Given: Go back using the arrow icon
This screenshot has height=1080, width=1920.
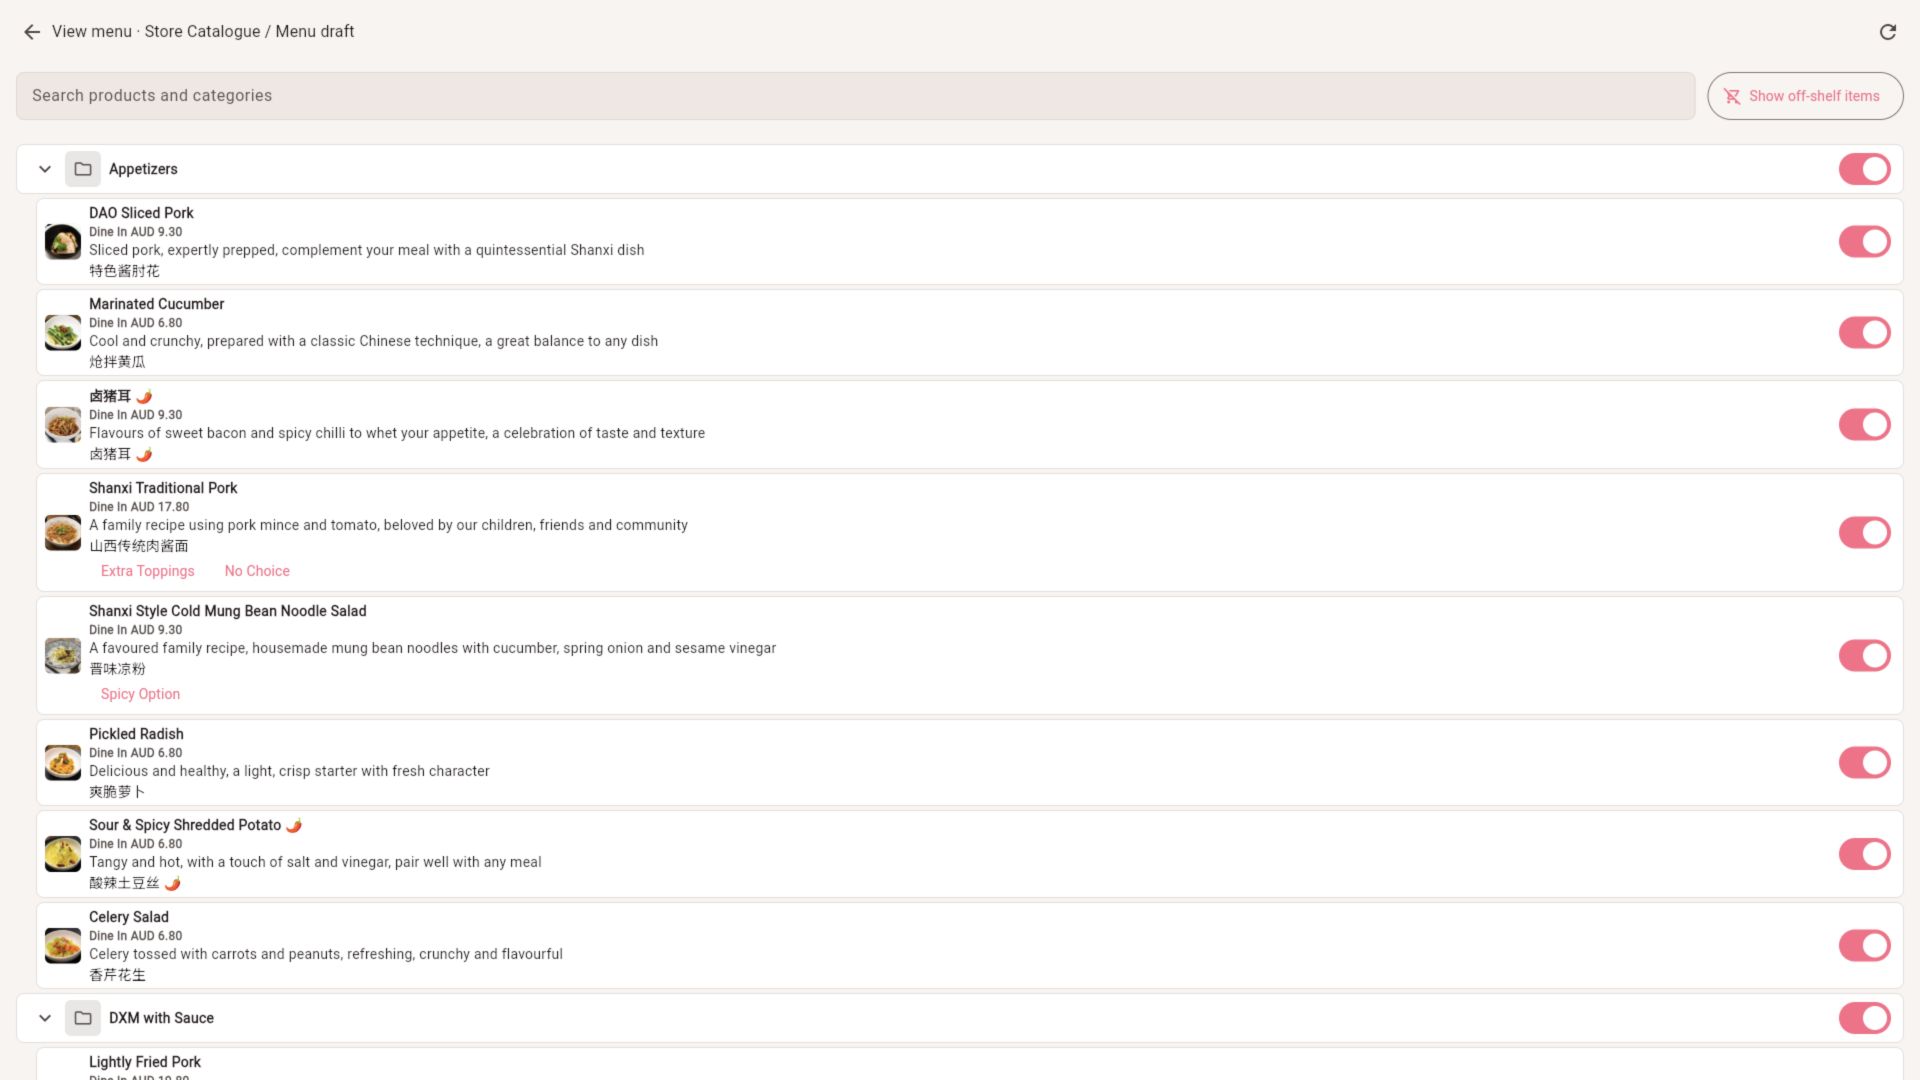Looking at the screenshot, I should pos(32,32).
